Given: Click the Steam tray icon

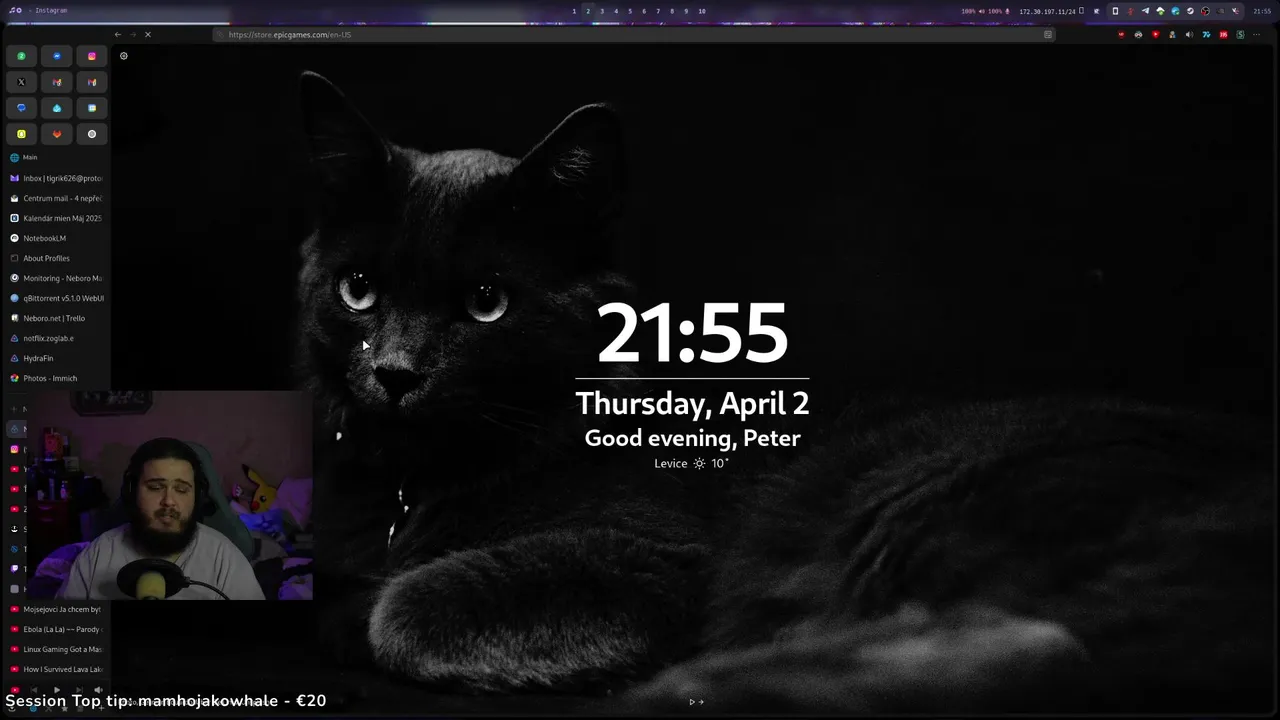Looking at the screenshot, I should (x=1190, y=11).
